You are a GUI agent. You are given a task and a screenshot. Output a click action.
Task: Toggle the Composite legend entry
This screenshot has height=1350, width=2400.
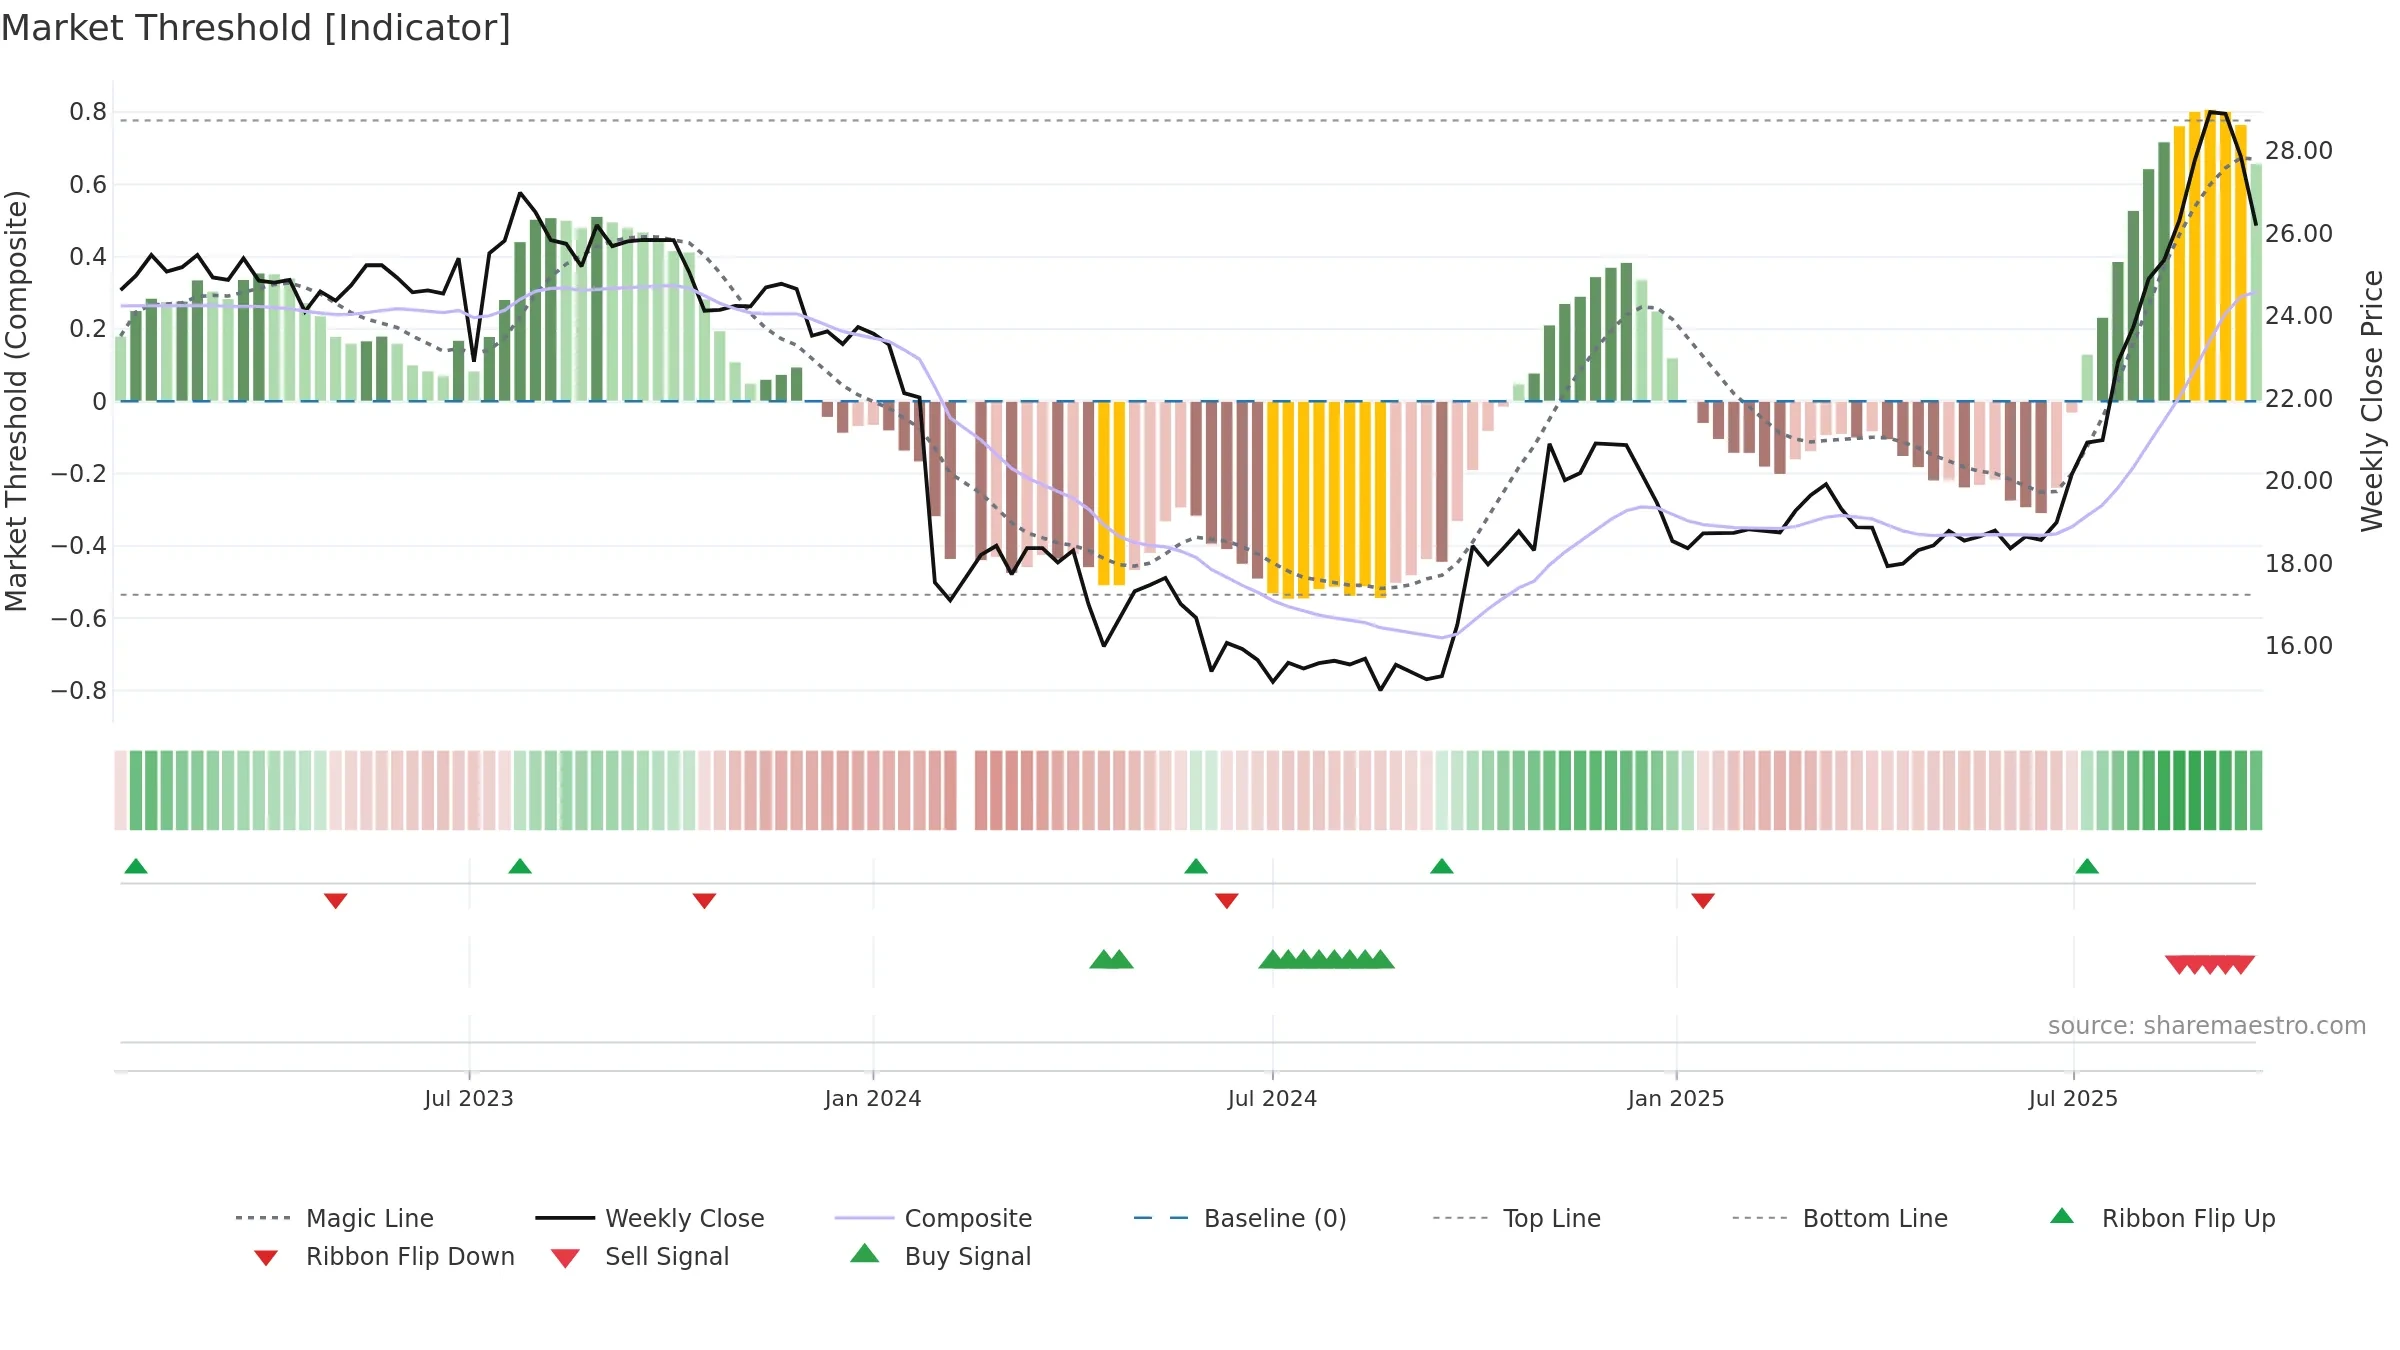coord(933,1218)
